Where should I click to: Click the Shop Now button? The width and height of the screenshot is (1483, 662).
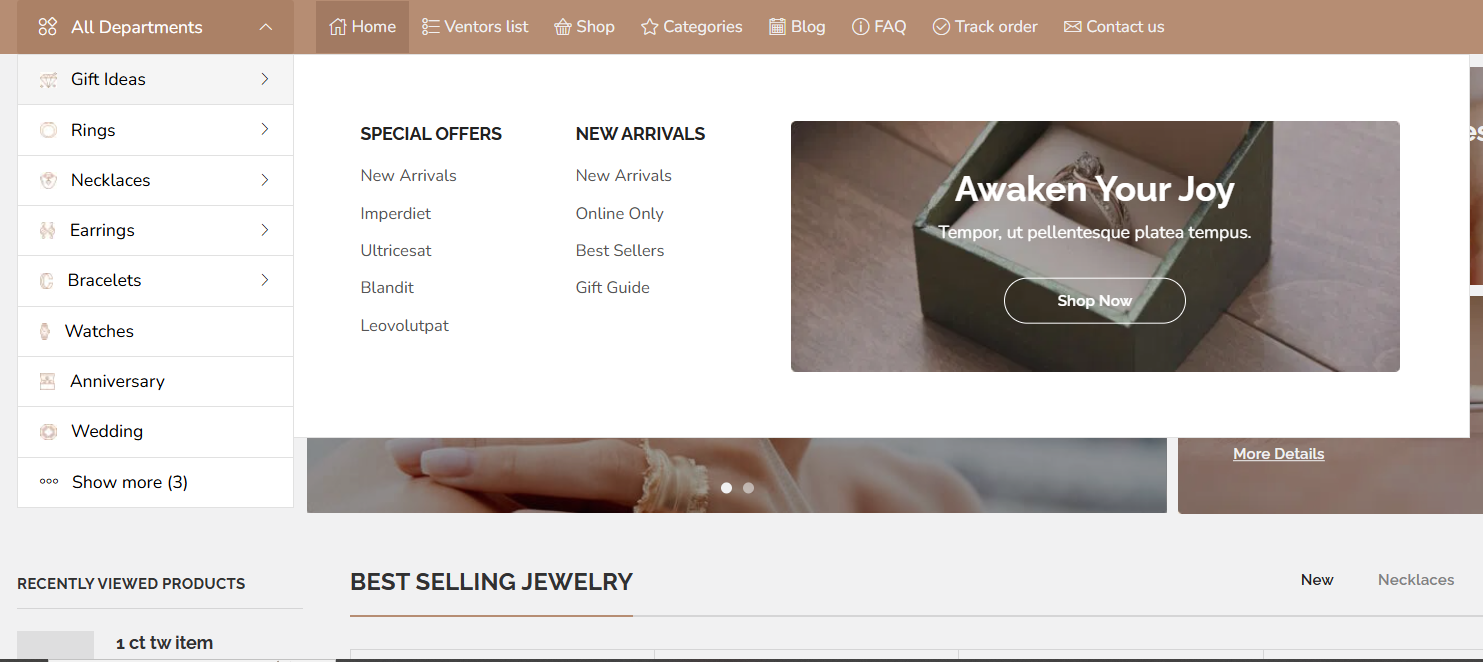[x=1094, y=301]
